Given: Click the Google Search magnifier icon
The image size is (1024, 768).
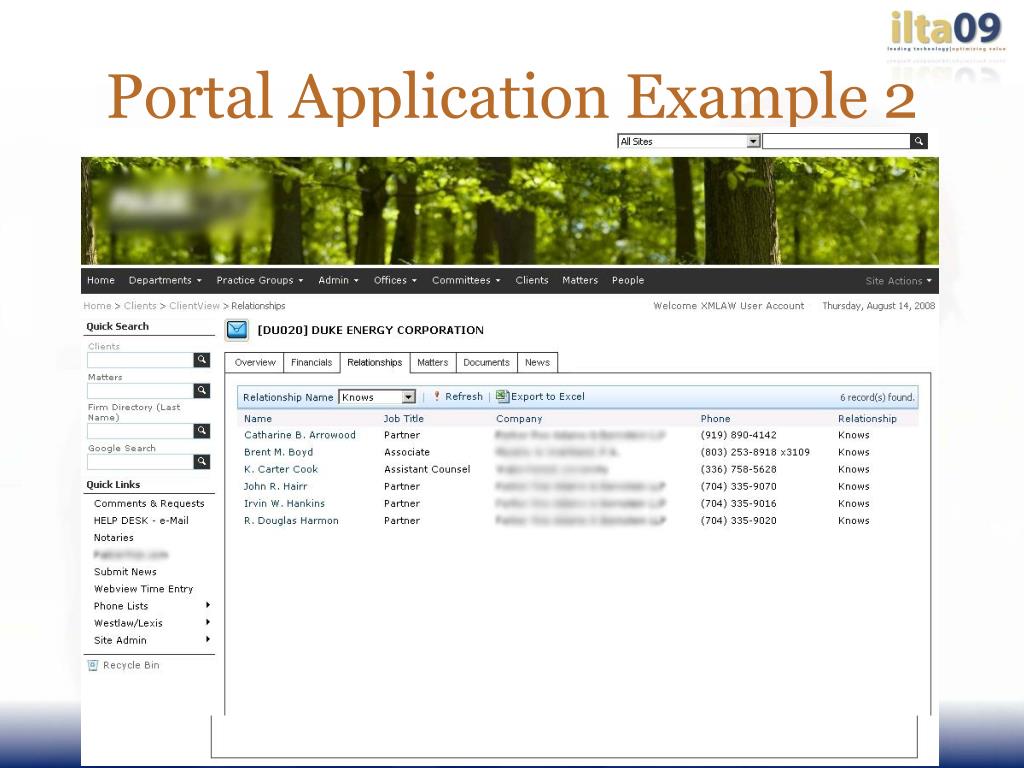Looking at the screenshot, I should click(202, 462).
